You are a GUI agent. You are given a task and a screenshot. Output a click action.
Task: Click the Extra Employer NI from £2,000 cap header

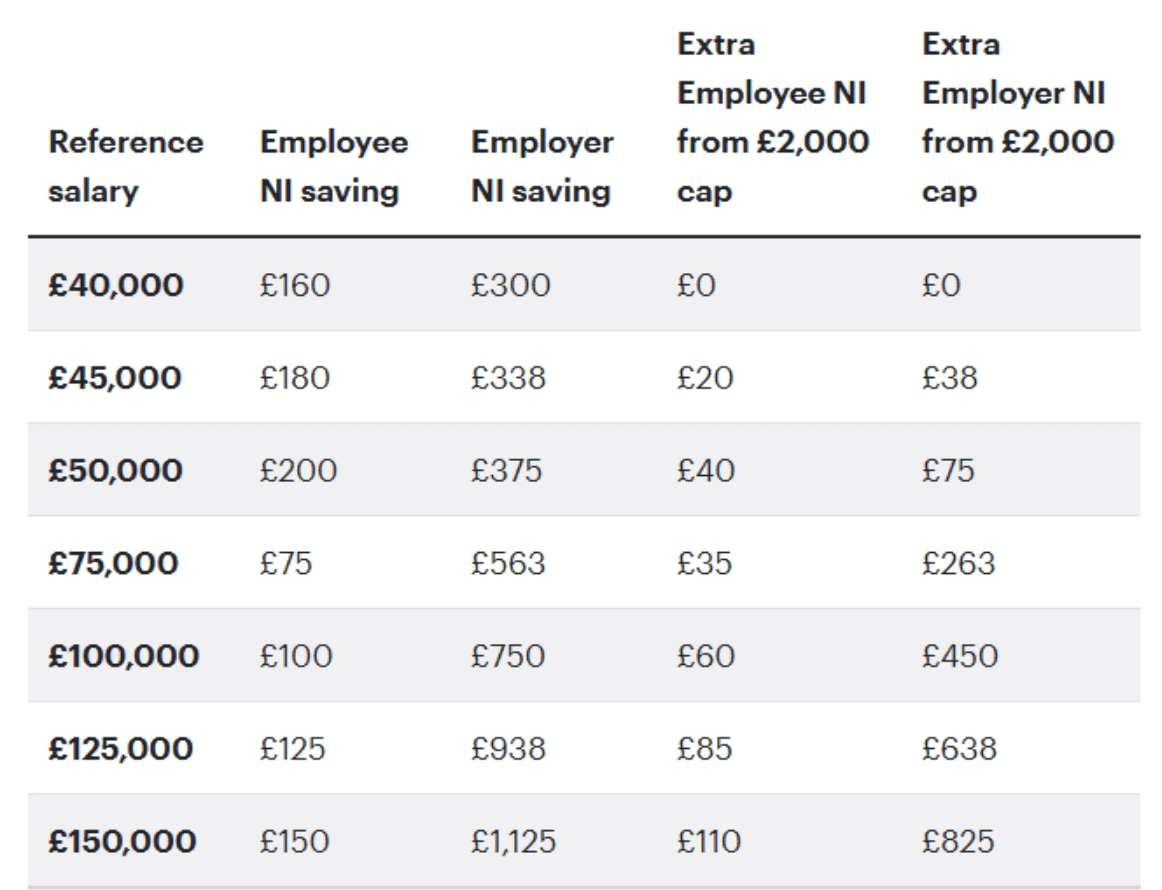(1017, 118)
